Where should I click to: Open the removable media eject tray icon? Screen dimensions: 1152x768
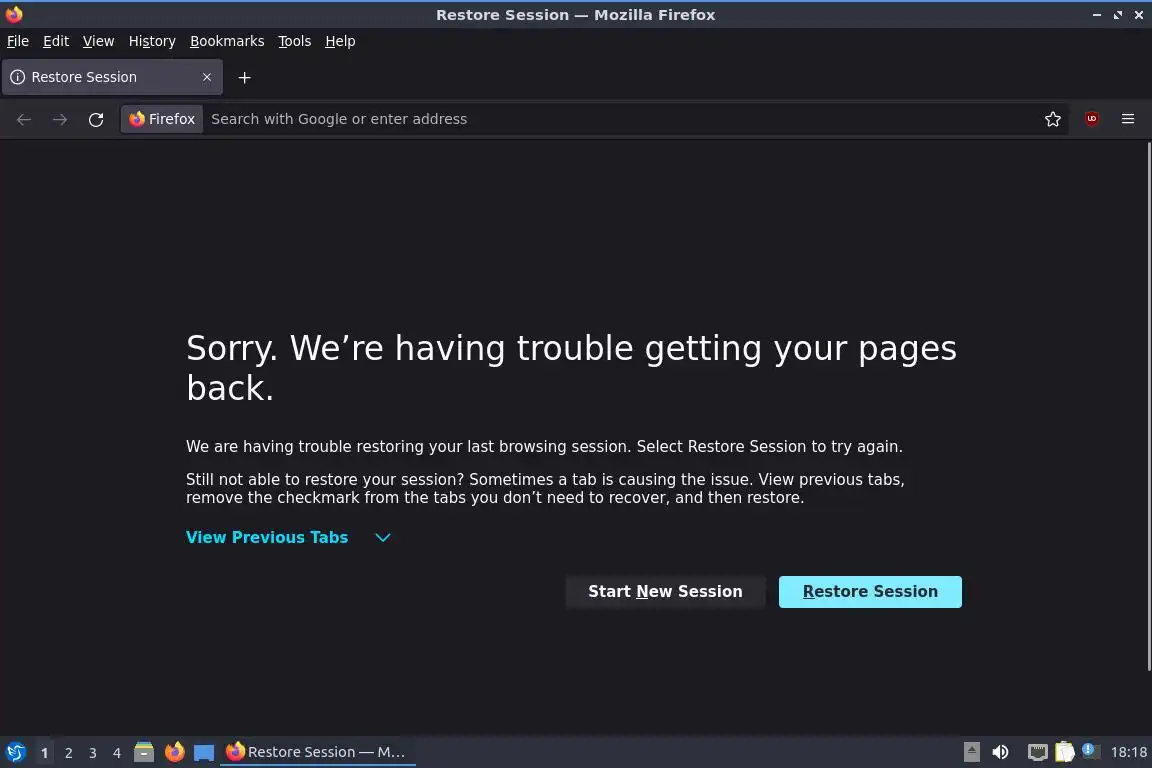971,752
